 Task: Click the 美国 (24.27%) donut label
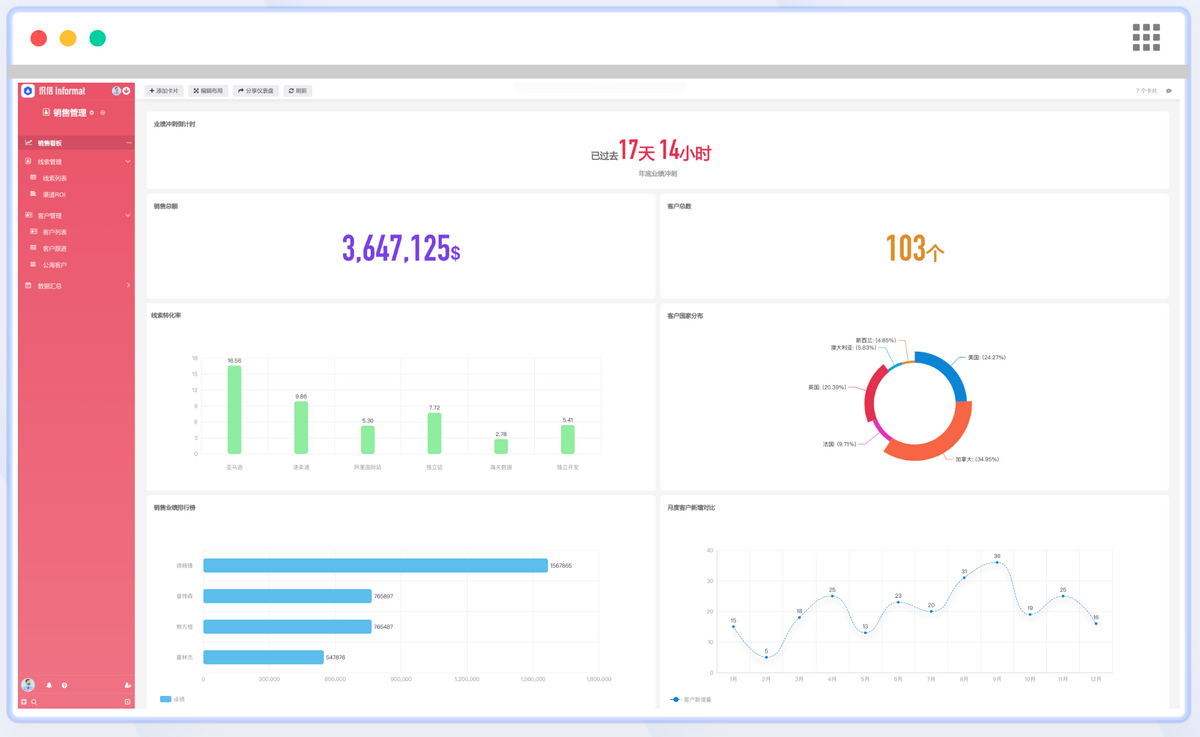(986, 357)
